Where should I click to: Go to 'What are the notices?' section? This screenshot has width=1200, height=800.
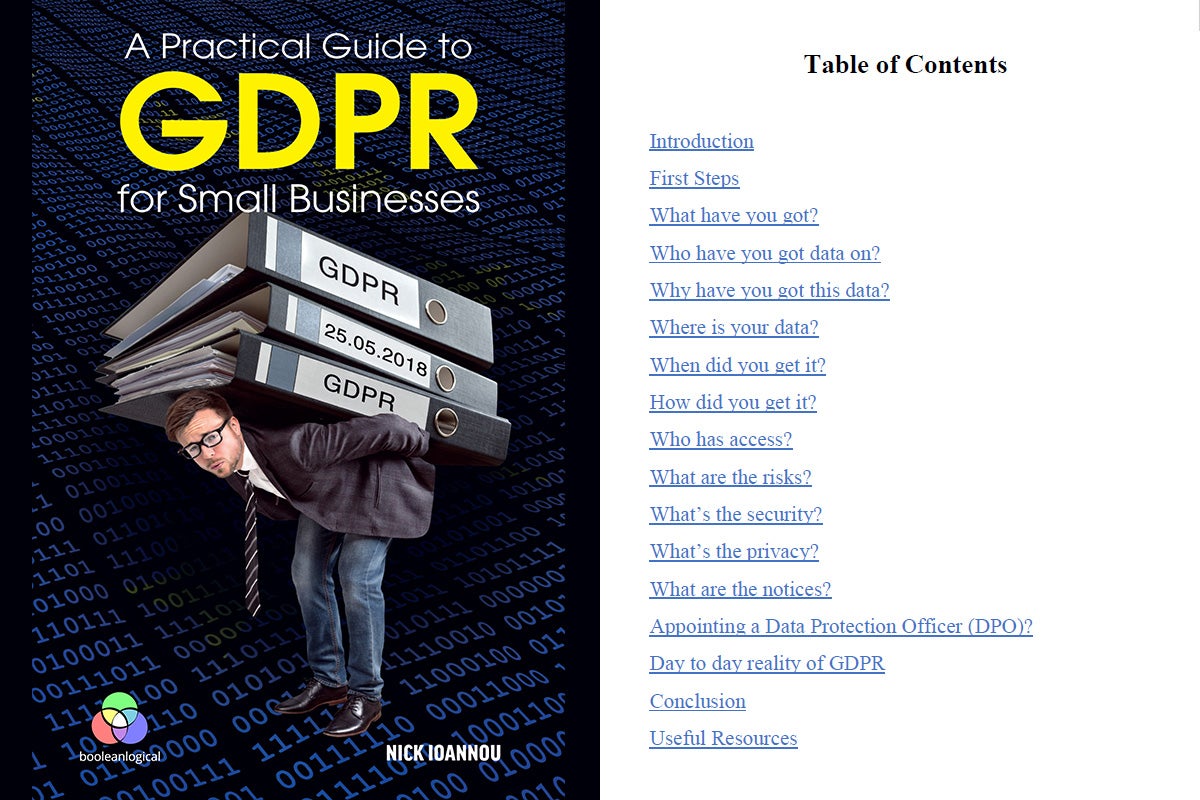[x=740, y=589]
